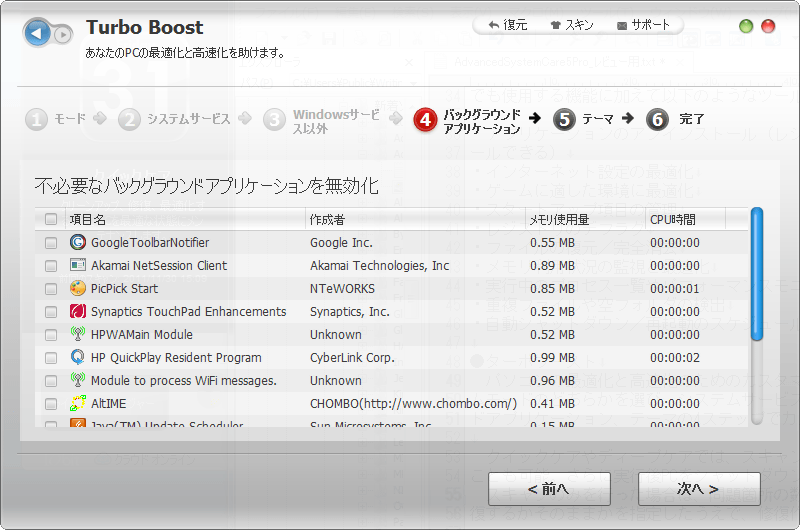Jump to step 6 完了
Viewport: 800px width, 530px height.
676,119
